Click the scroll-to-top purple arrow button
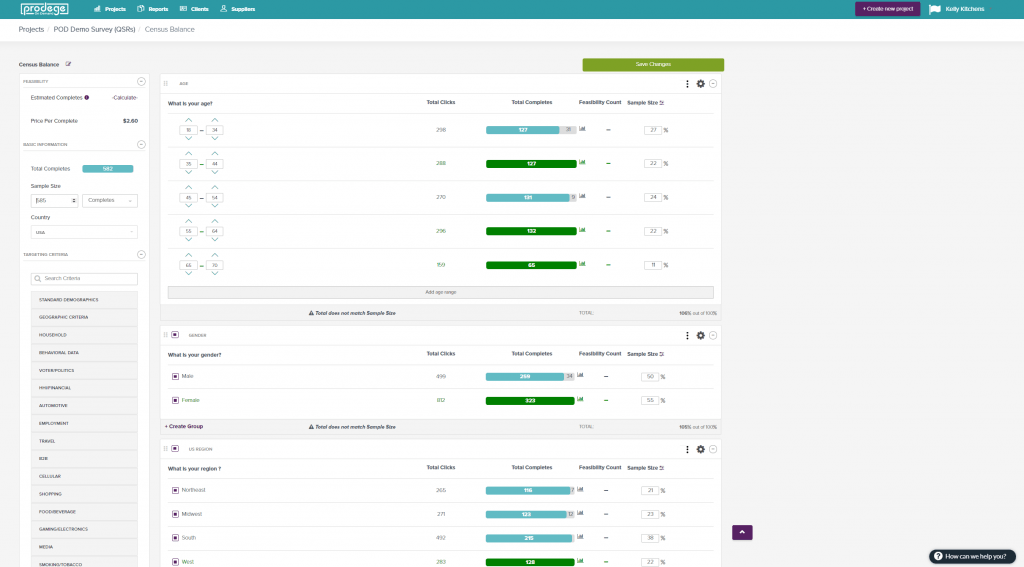This screenshot has height=567, width=1024. 742,532
